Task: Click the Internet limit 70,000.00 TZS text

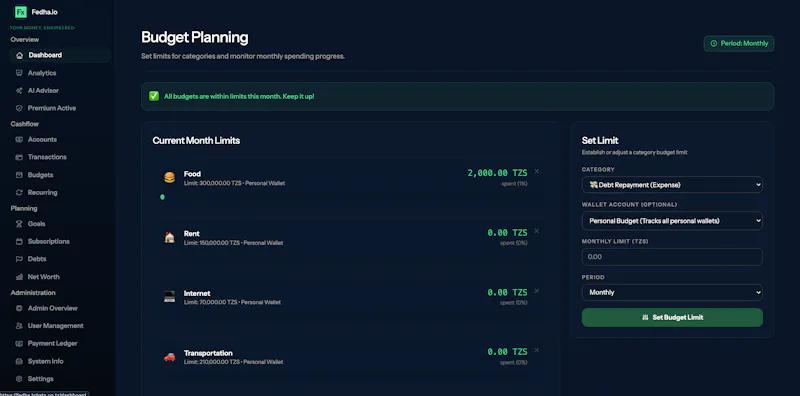Action: [211, 303]
